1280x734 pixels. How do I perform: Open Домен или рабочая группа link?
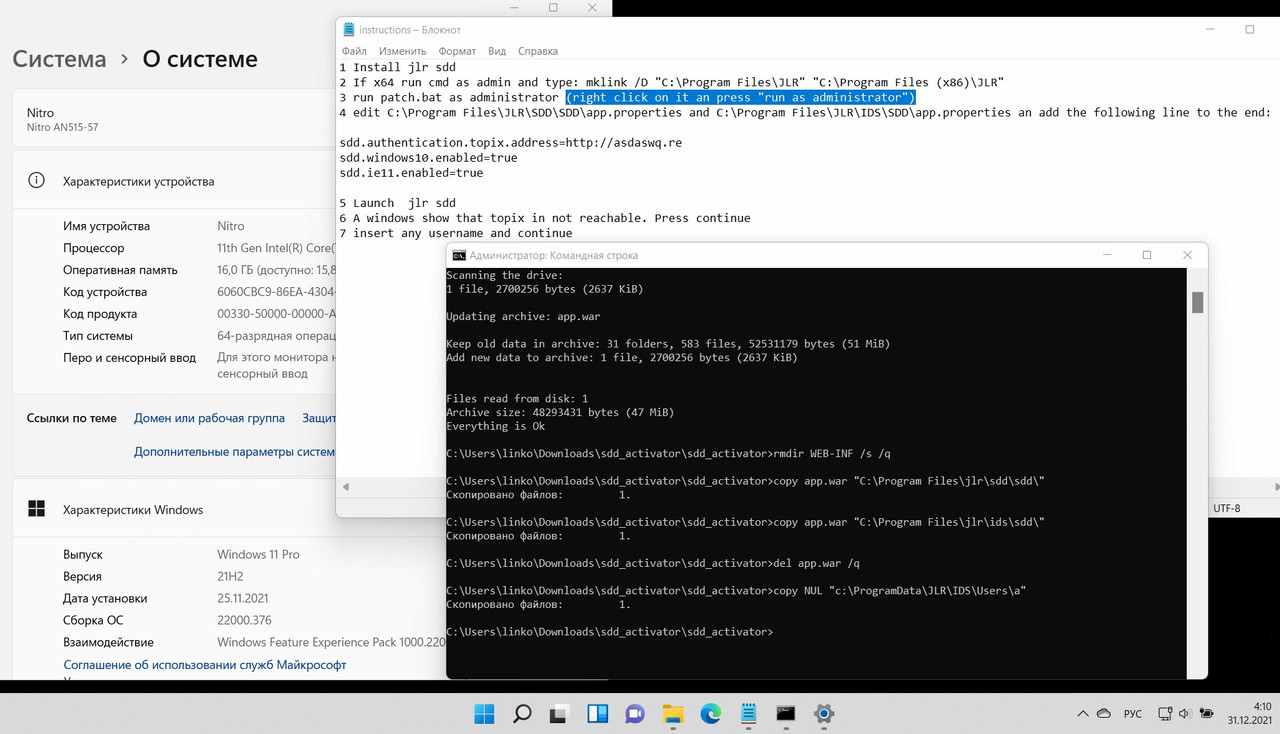209,418
